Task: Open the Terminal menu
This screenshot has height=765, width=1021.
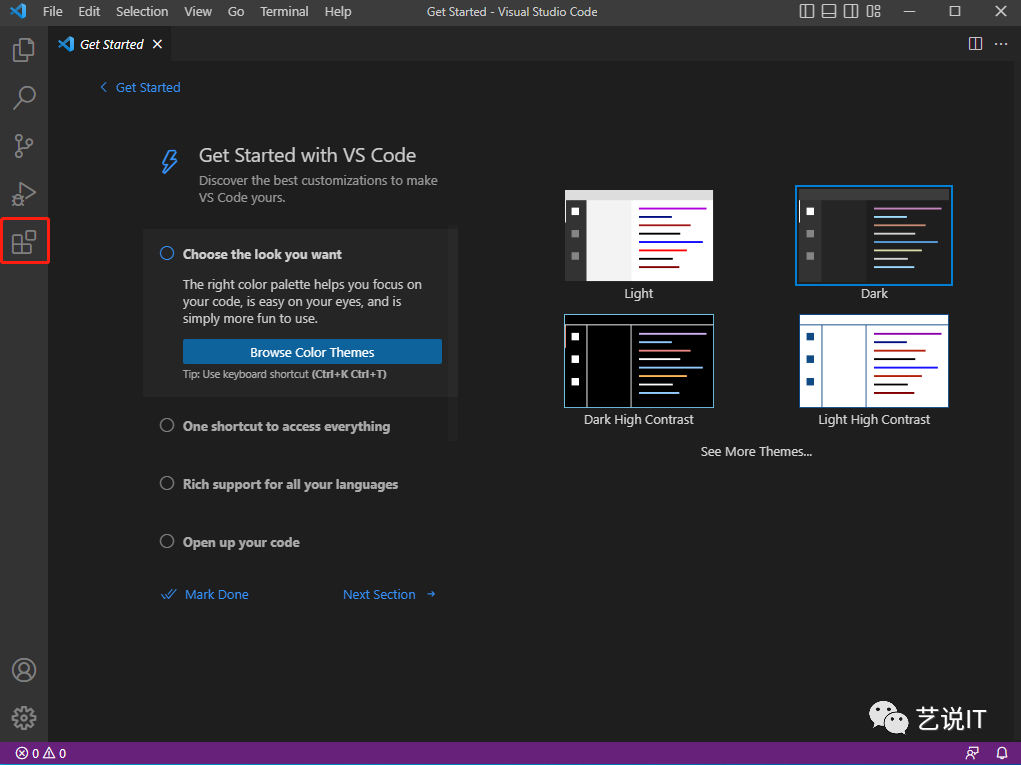Action: pyautogui.click(x=285, y=11)
